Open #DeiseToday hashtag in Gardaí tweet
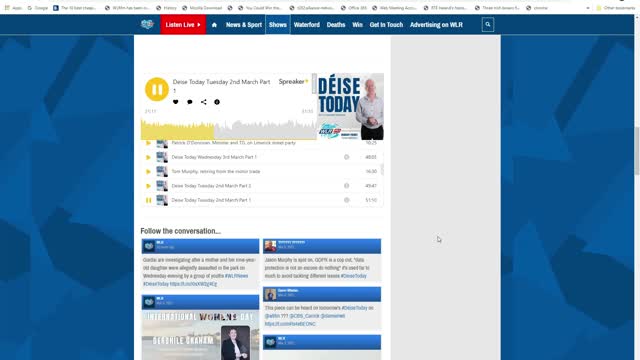The width and height of the screenshot is (640, 360). (156, 284)
